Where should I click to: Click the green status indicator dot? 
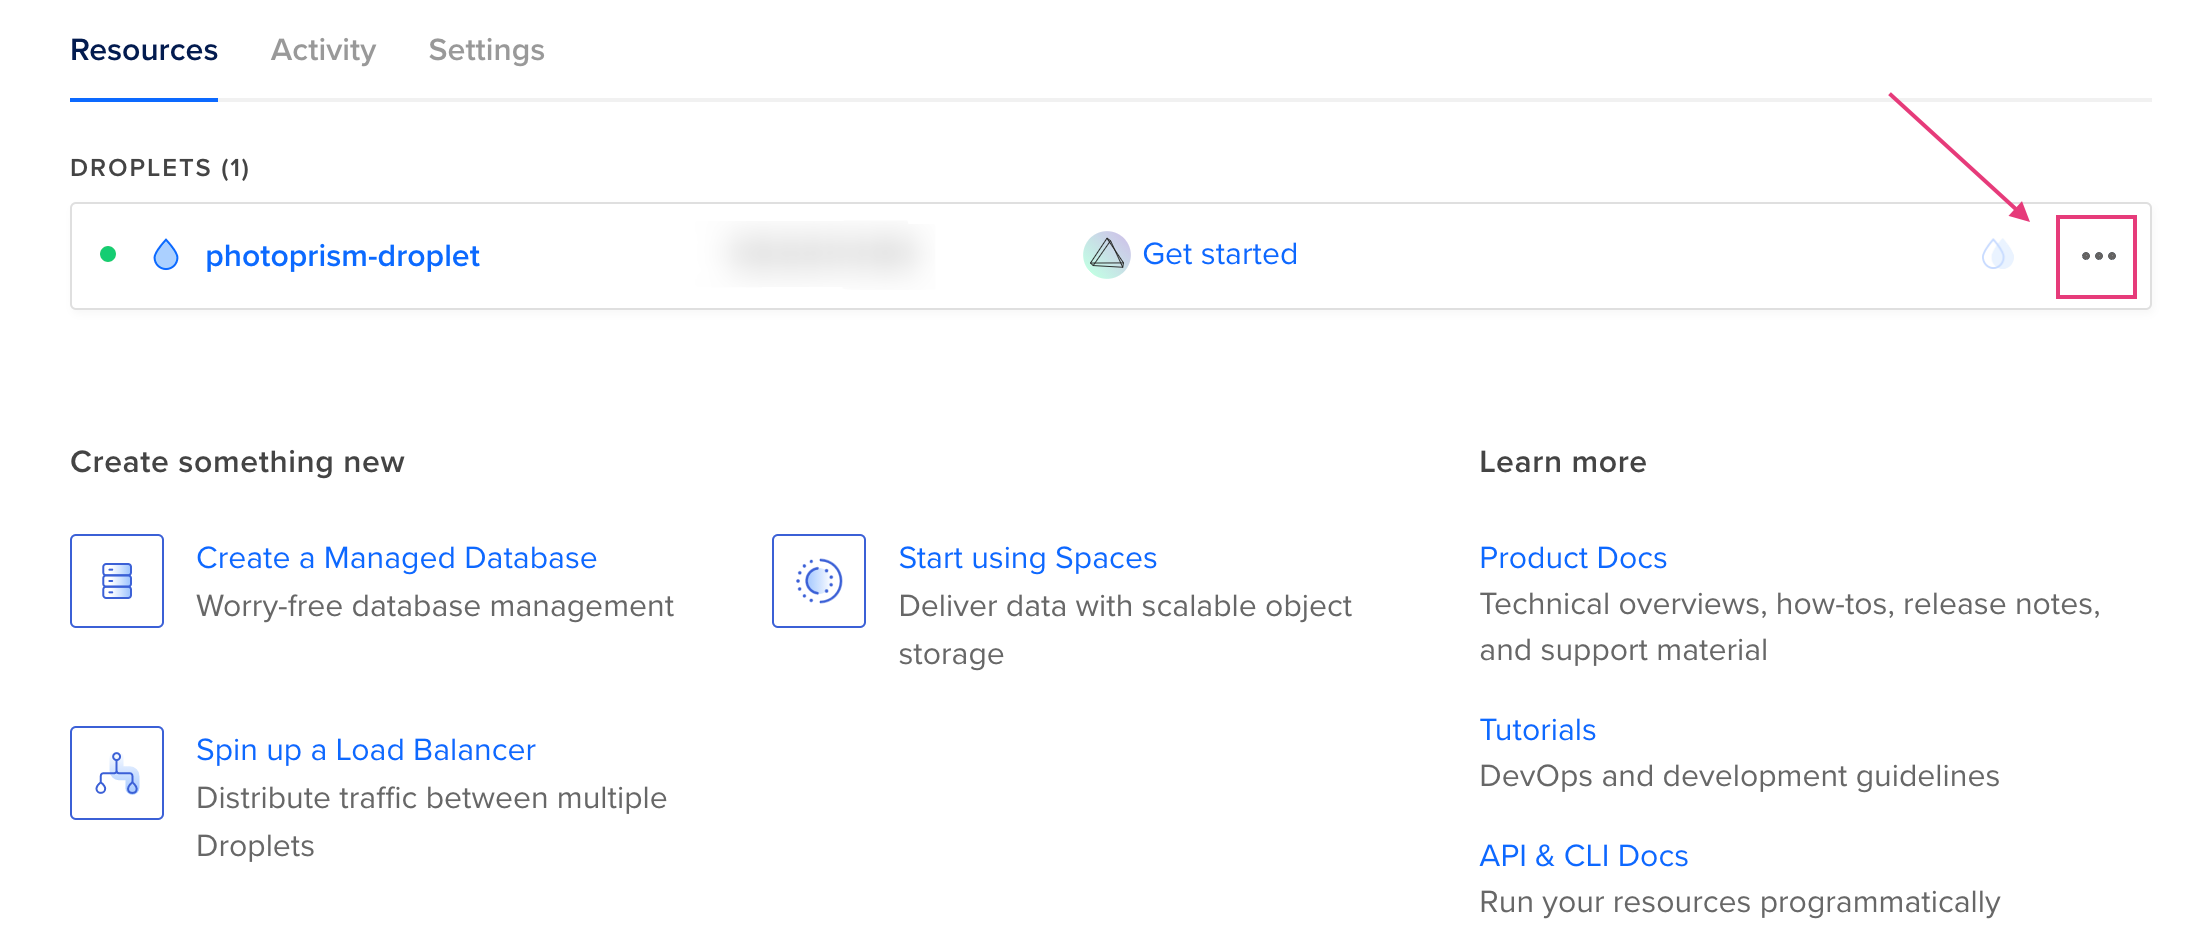[108, 256]
